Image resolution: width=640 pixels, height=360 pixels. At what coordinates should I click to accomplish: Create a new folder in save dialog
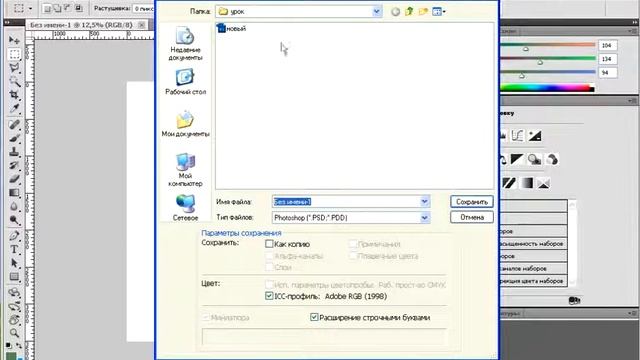point(423,11)
